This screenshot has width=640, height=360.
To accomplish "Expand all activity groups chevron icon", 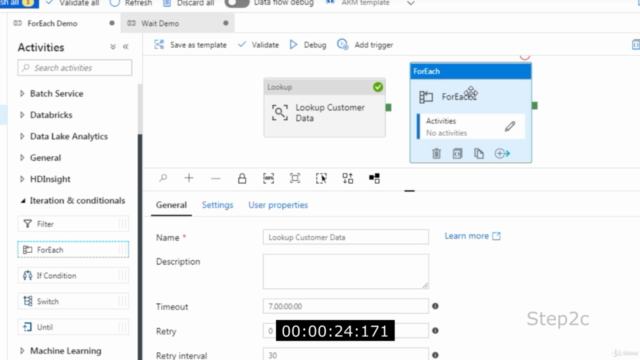I will pyautogui.click(x=113, y=47).
